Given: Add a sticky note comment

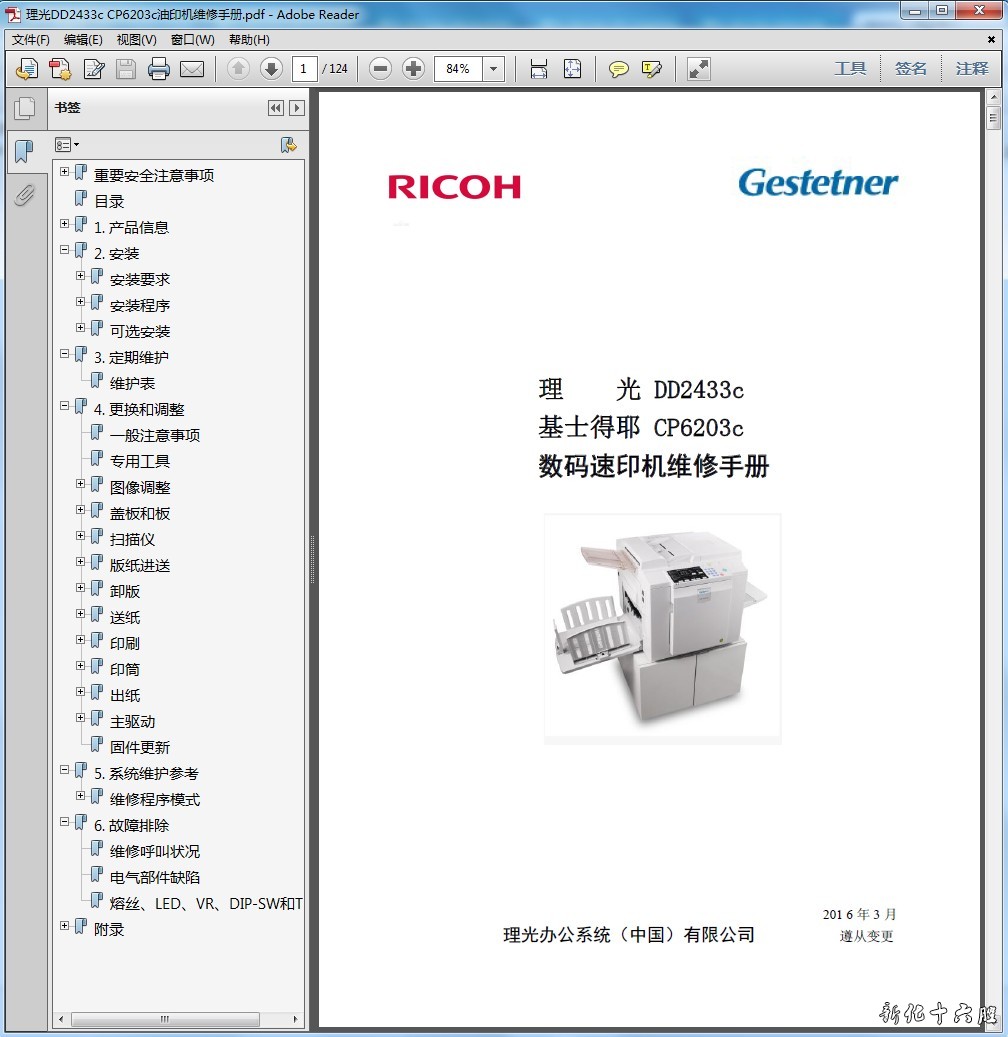Looking at the screenshot, I should [x=619, y=69].
